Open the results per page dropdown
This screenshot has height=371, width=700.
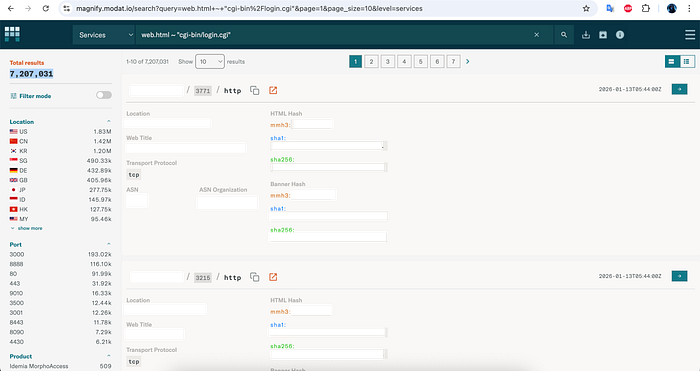click(209, 62)
